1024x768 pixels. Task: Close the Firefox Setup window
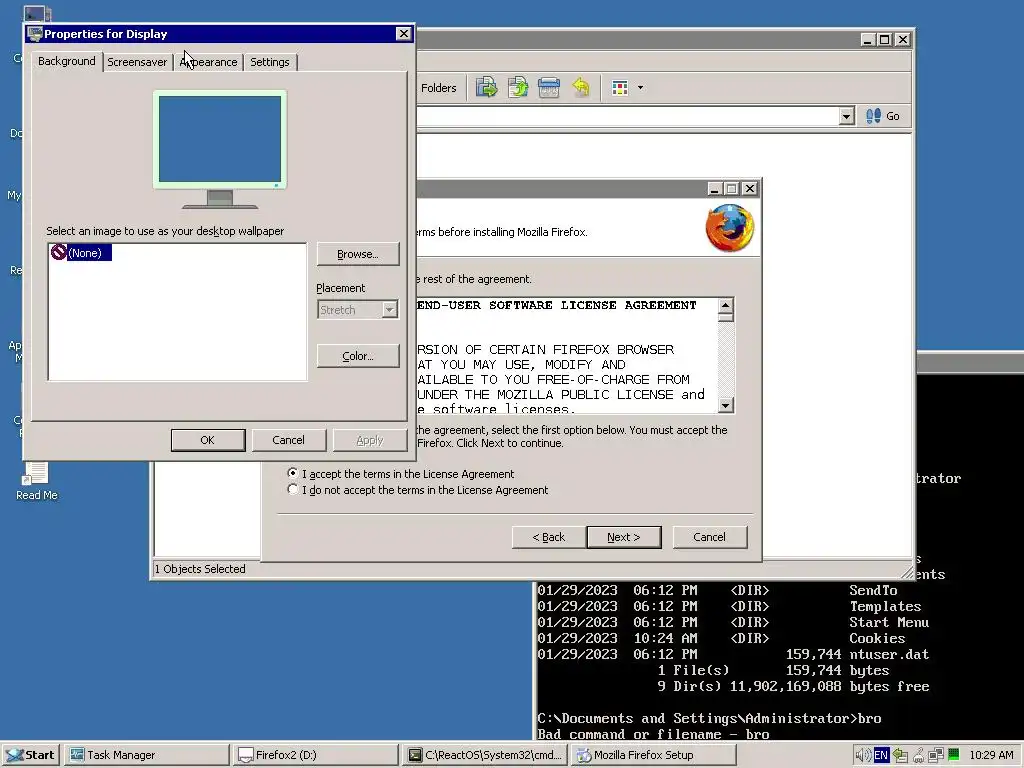[750, 189]
